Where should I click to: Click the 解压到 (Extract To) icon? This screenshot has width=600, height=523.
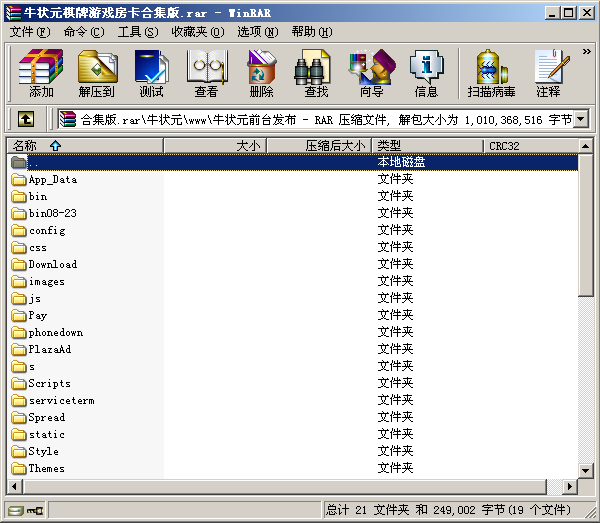click(x=97, y=73)
